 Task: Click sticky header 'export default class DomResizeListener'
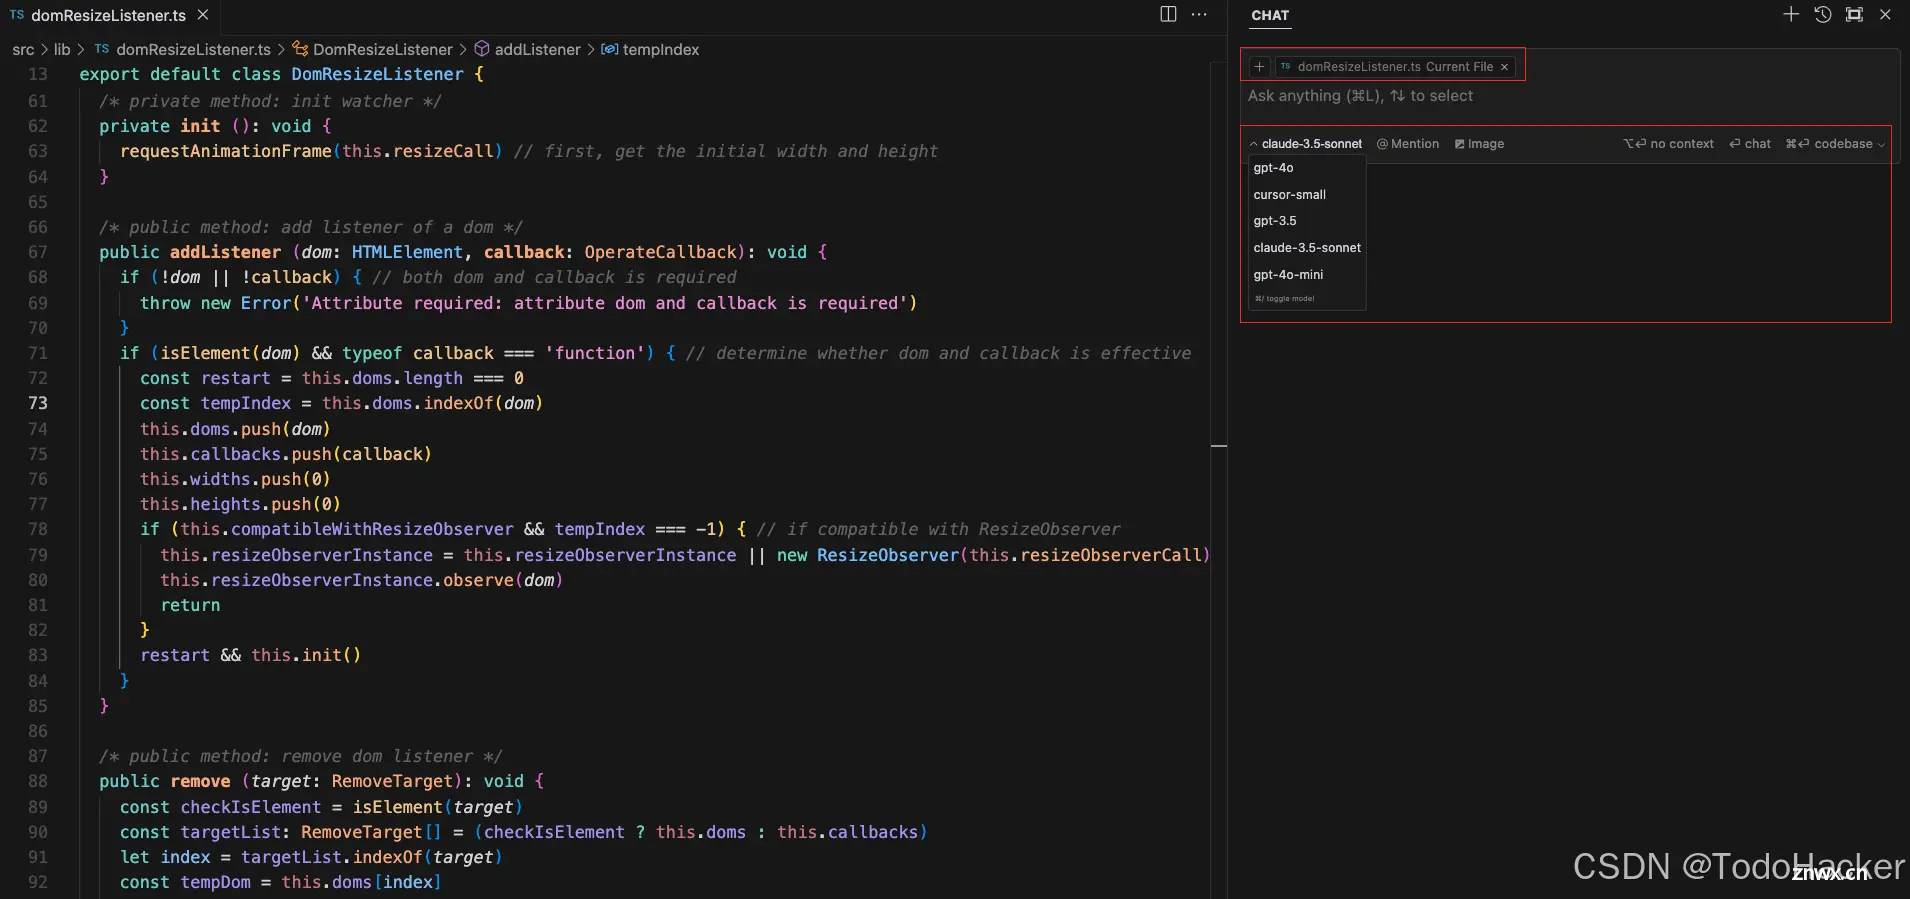pyautogui.click(x=281, y=74)
